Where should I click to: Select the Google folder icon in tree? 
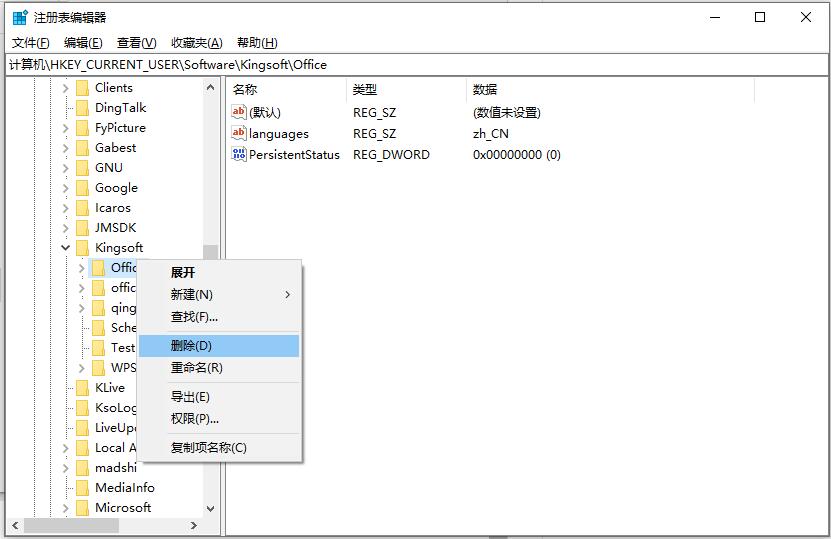tap(82, 187)
